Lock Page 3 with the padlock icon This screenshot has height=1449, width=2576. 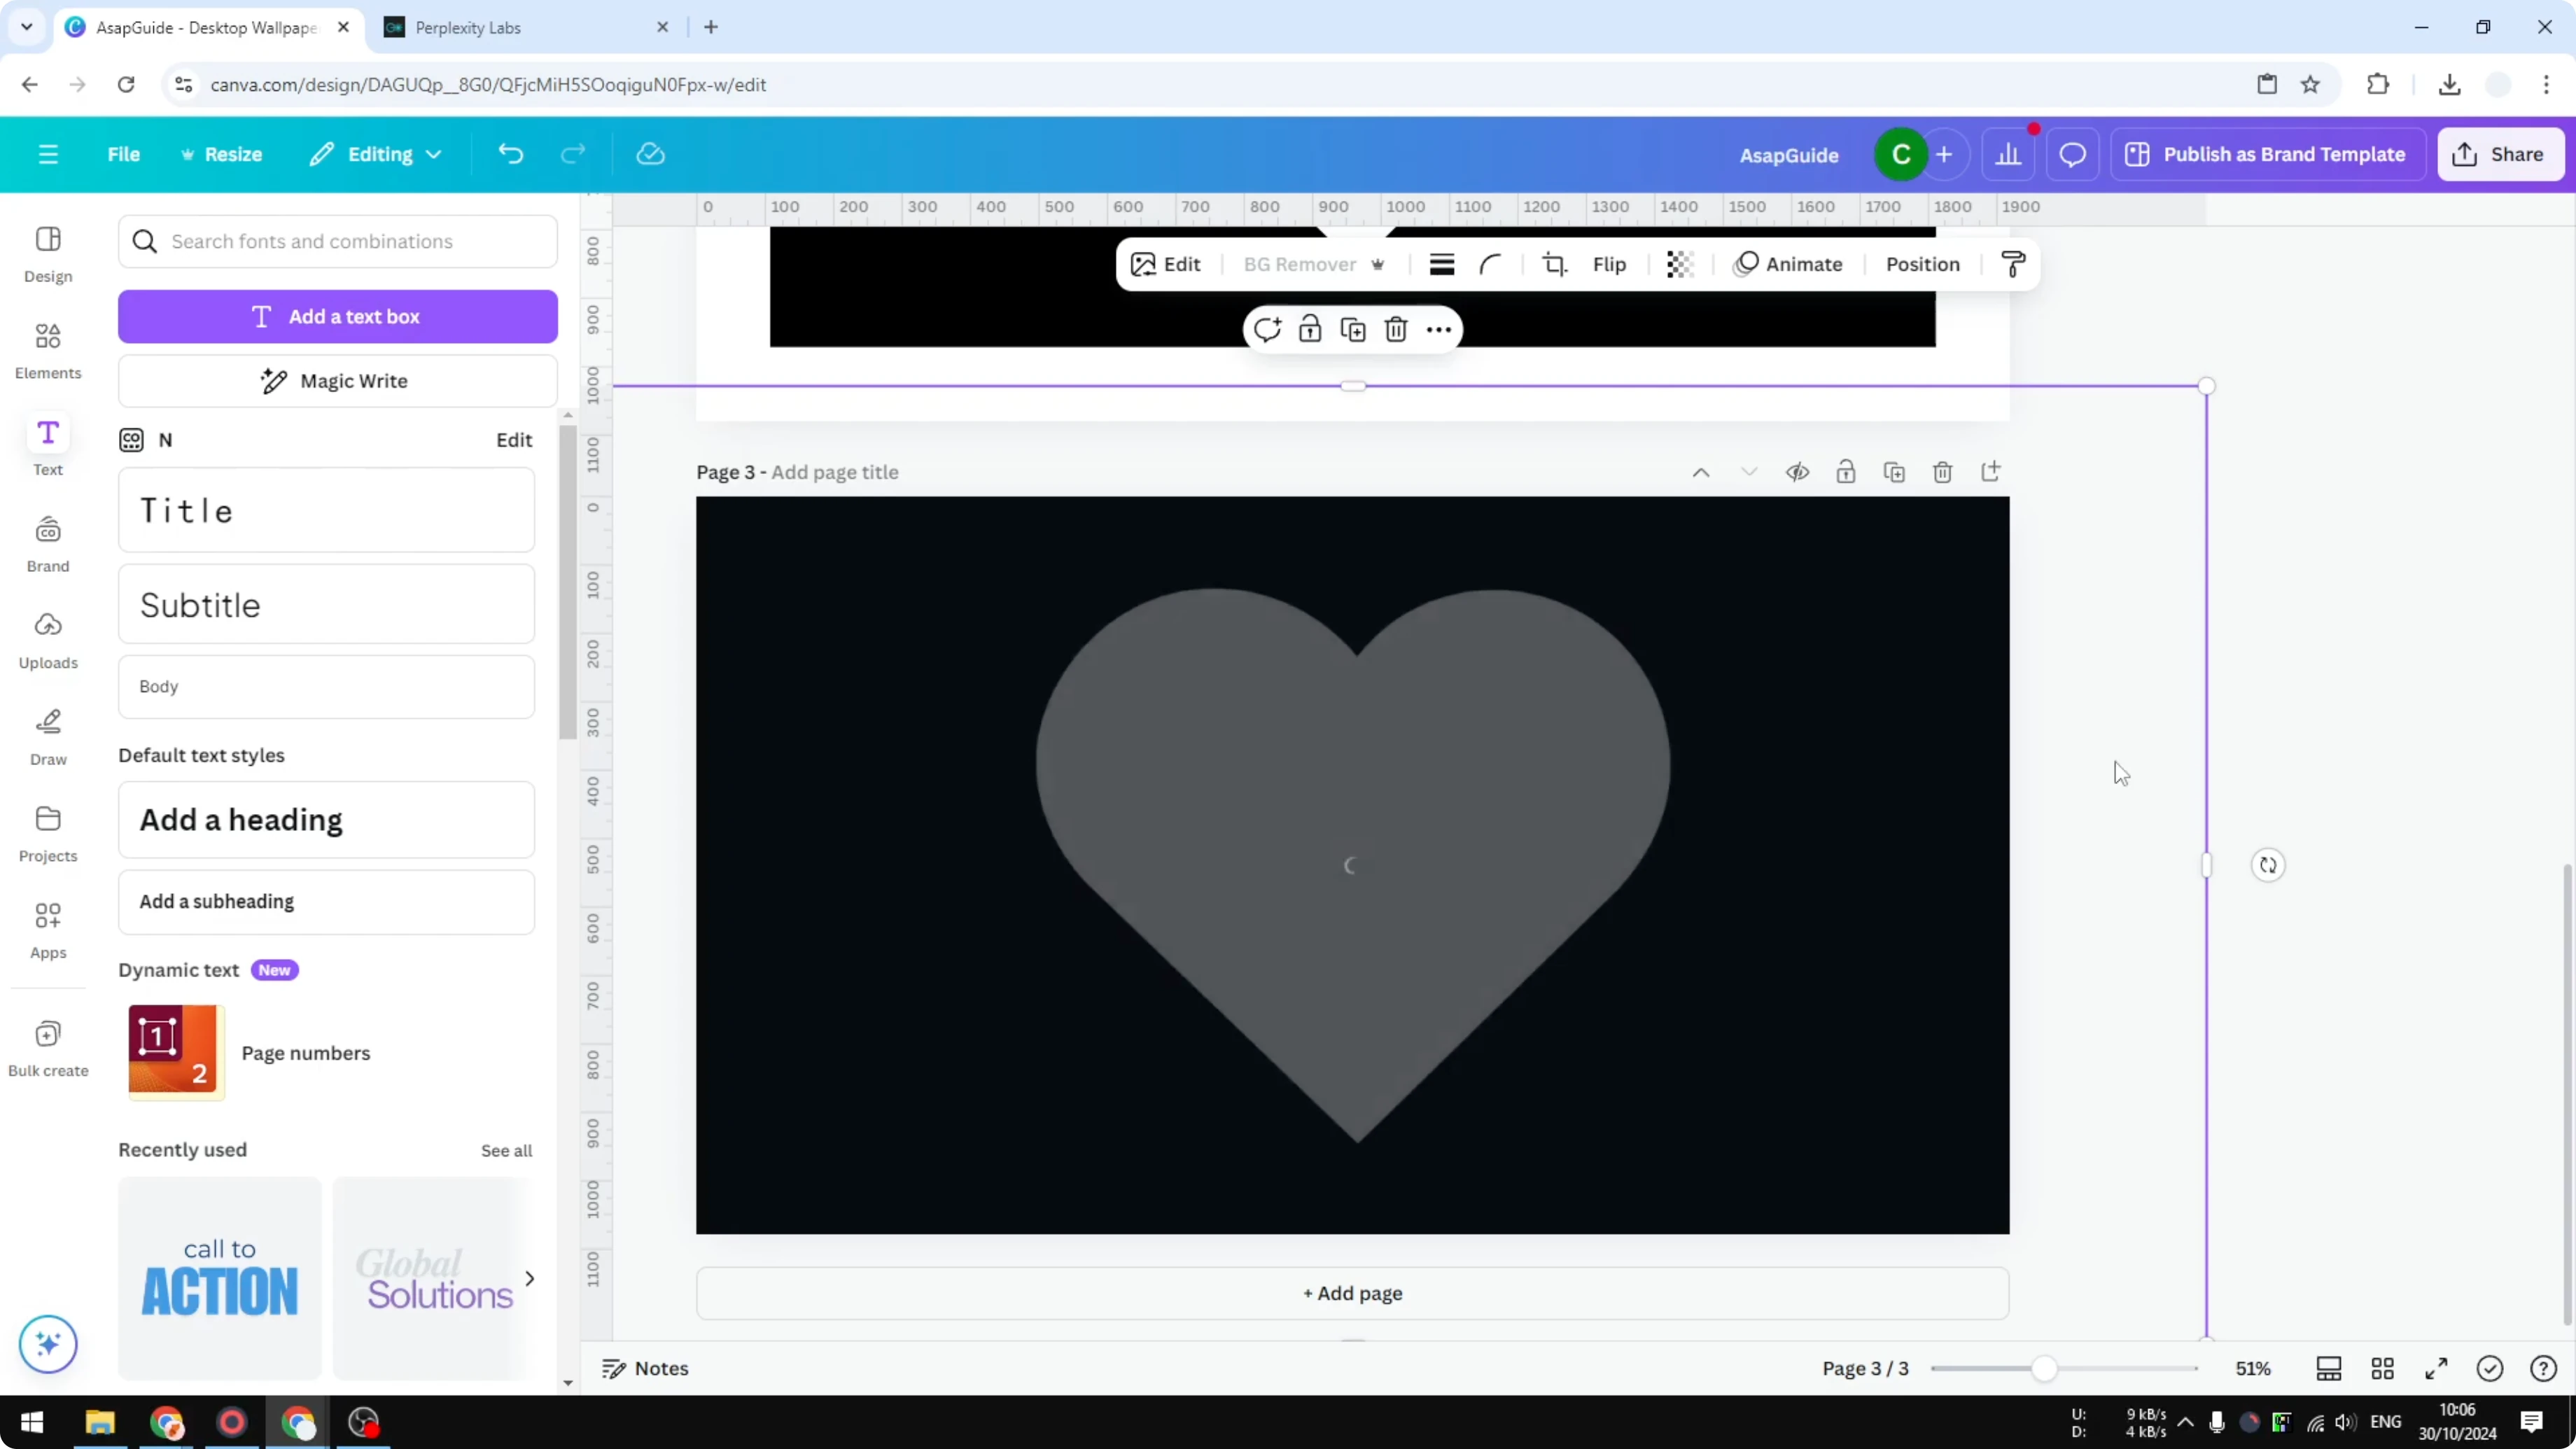tap(1846, 471)
